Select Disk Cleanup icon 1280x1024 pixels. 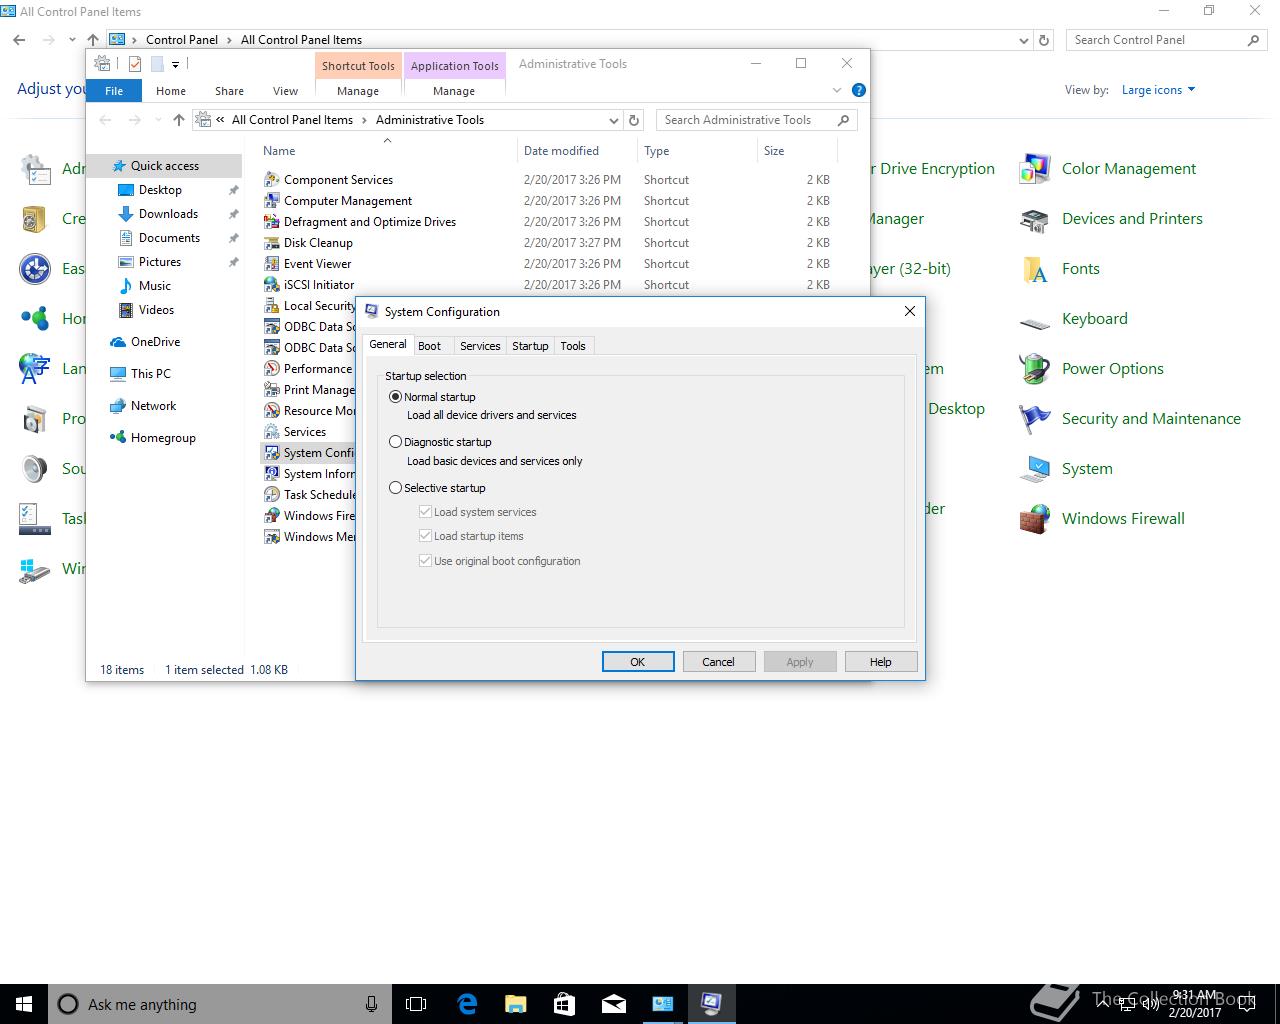(271, 243)
